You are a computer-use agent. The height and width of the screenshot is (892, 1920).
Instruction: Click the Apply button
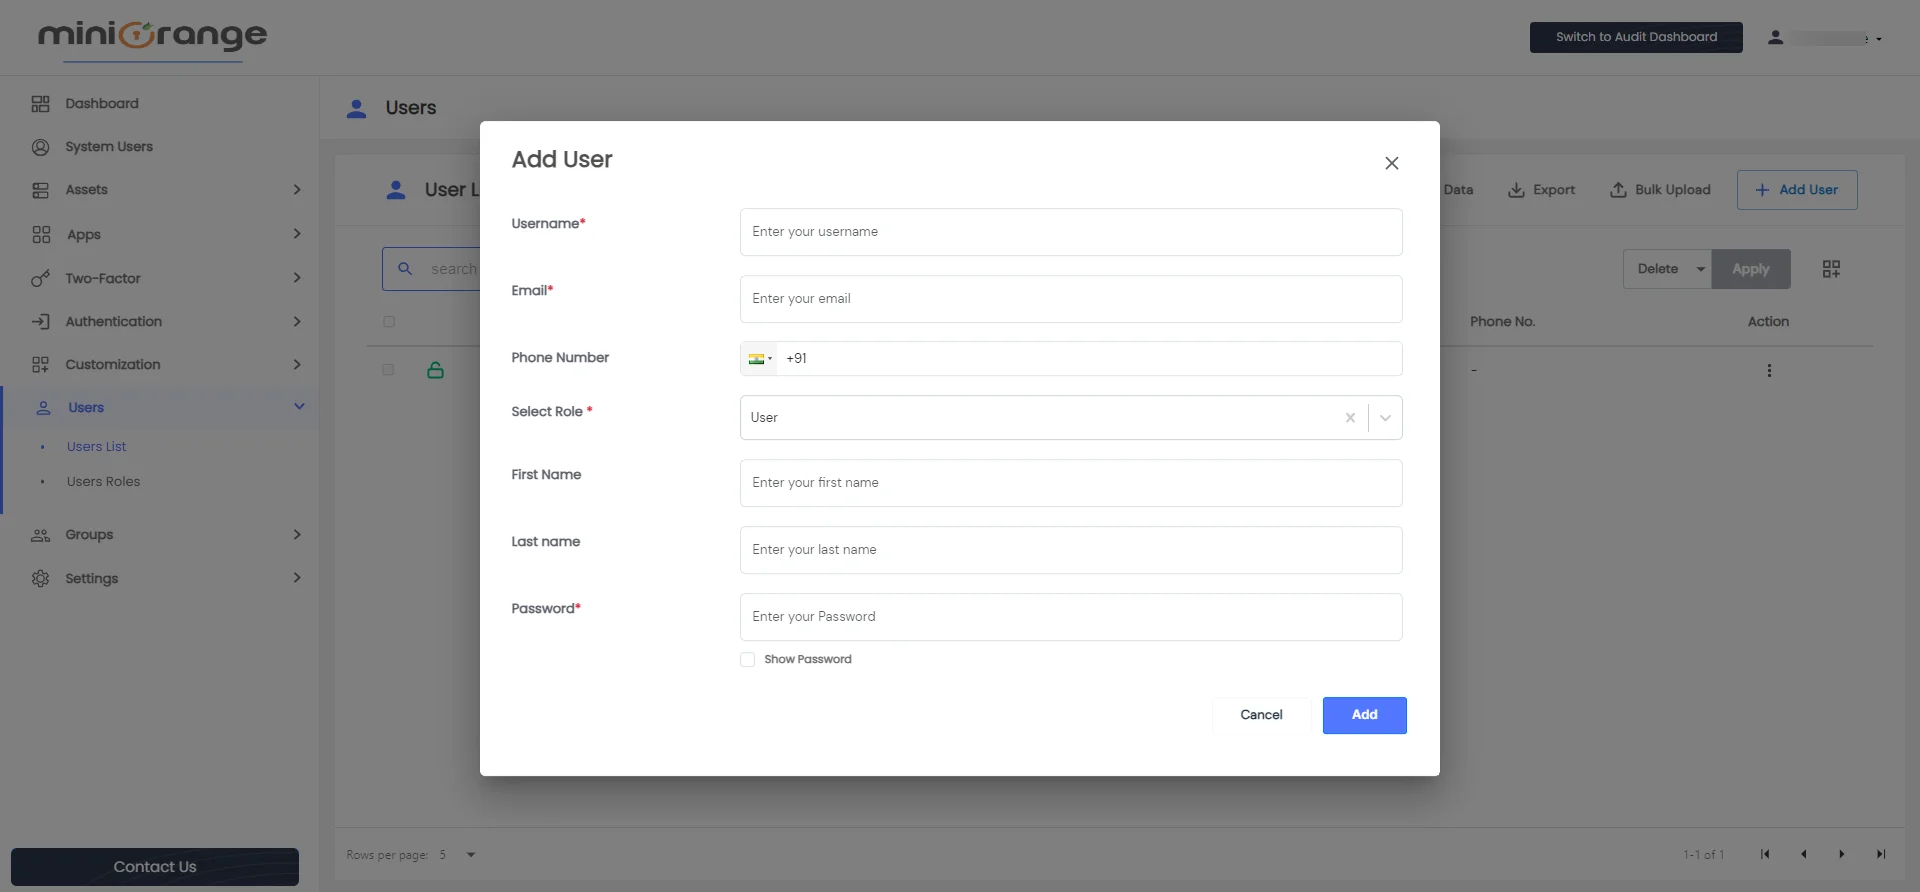point(1751,269)
